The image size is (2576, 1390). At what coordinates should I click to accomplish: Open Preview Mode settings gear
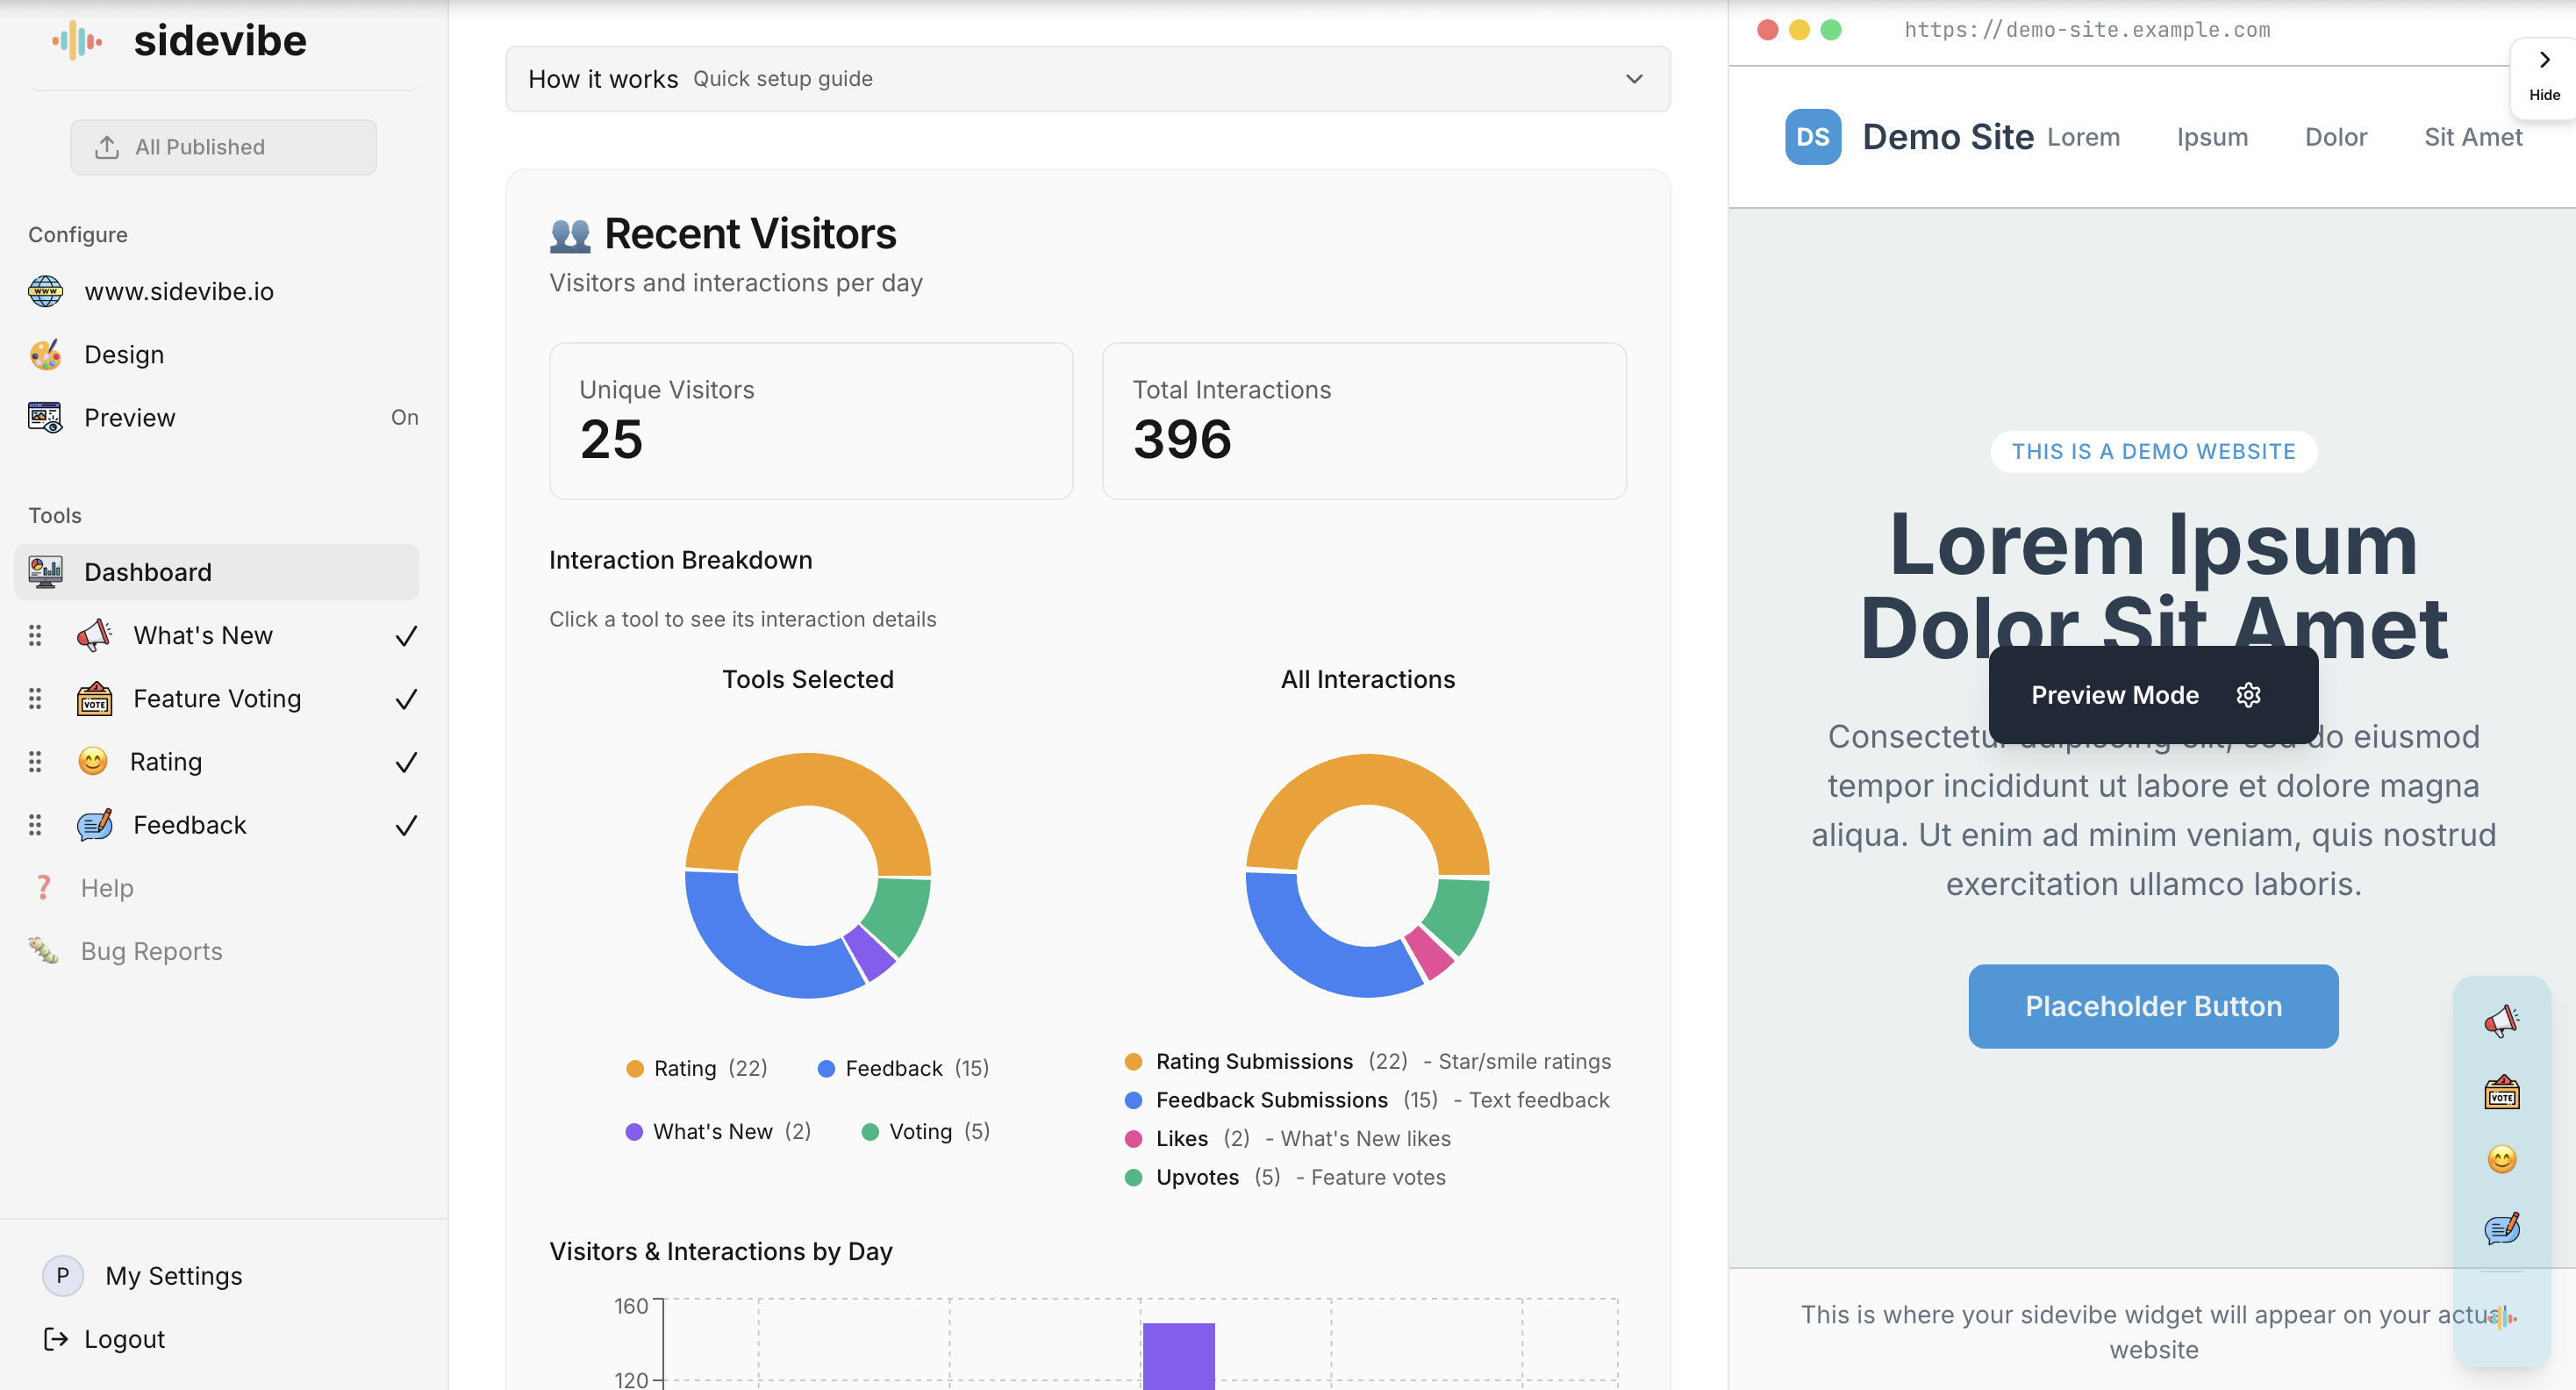[2248, 695]
